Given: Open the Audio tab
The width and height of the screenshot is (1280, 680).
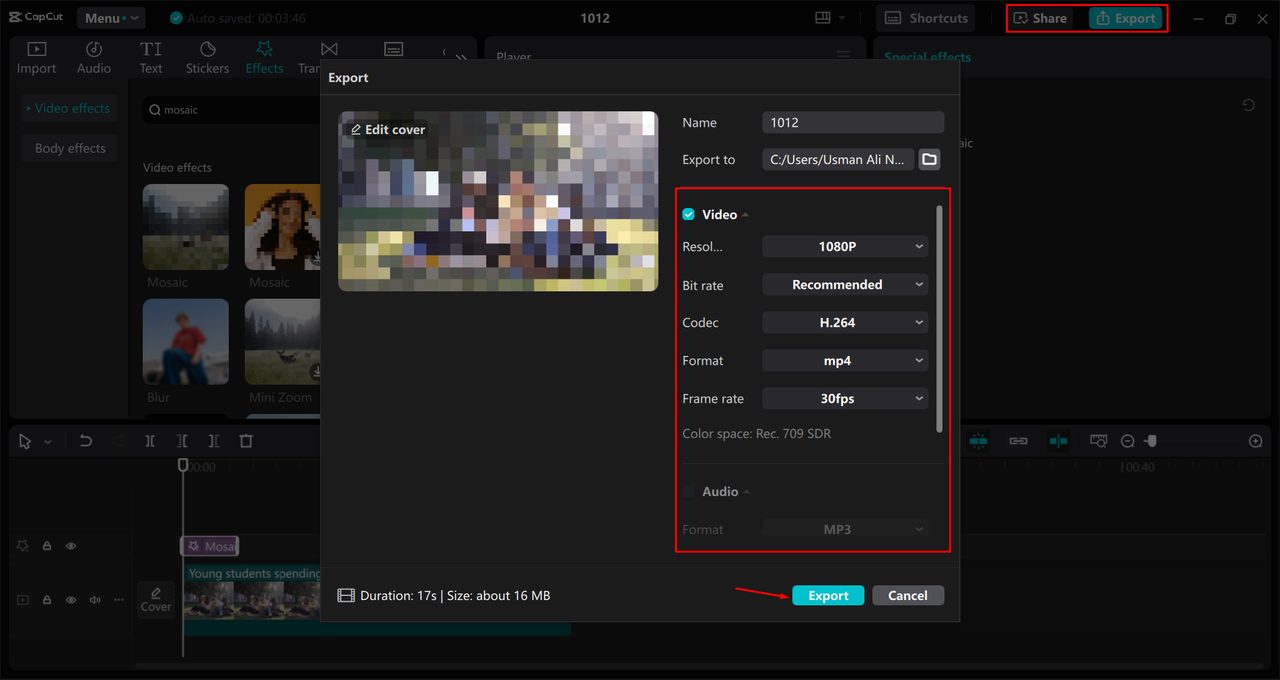Looking at the screenshot, I should 94,58.
